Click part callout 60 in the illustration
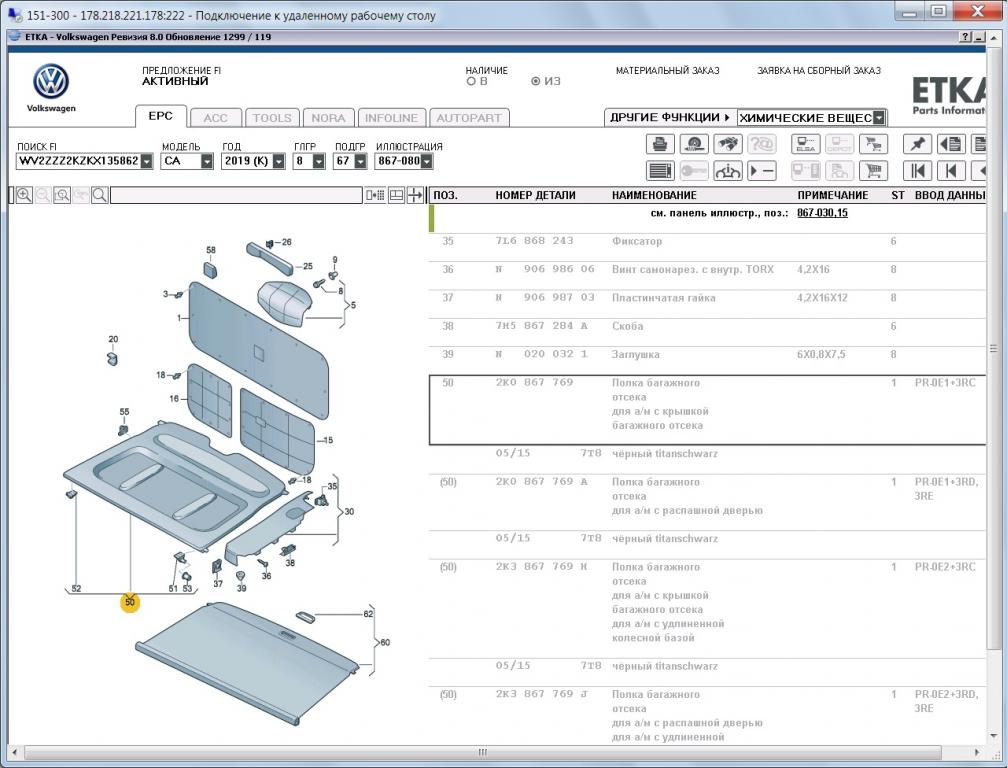Image resolution: width=1007 pixels, height=768 pixels. click(x=385, y=642)
